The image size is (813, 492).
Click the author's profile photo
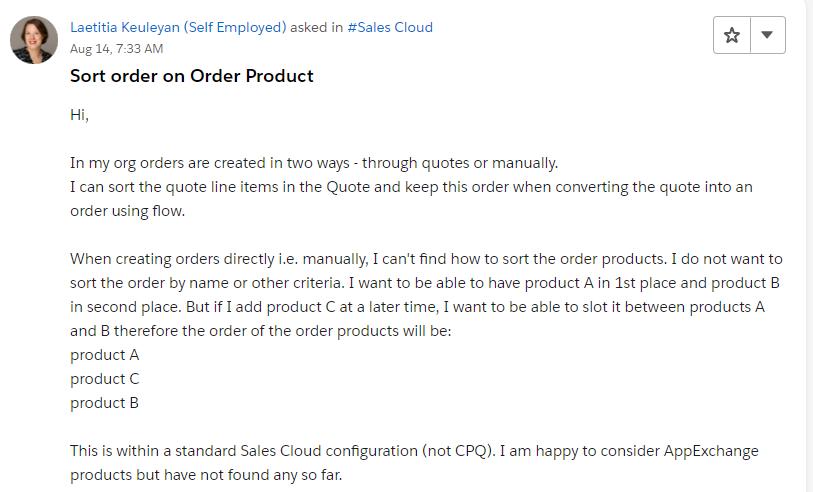click(x=34, y=40)
